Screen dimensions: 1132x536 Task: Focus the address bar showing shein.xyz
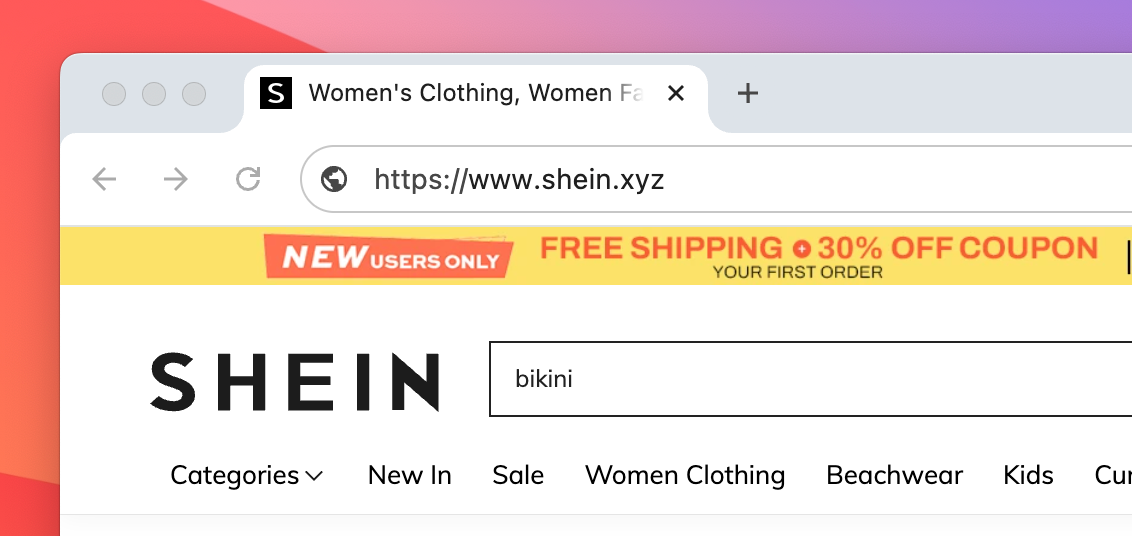click(700, 180)
